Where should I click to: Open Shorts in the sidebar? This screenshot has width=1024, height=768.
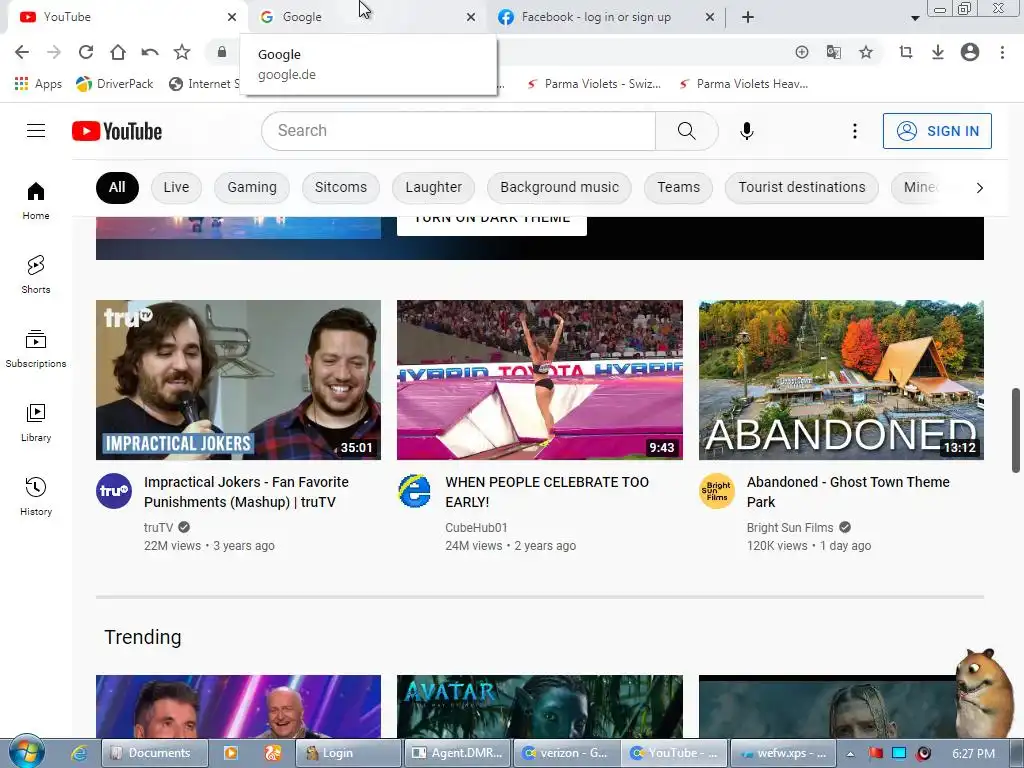click(x=36, y=274)
